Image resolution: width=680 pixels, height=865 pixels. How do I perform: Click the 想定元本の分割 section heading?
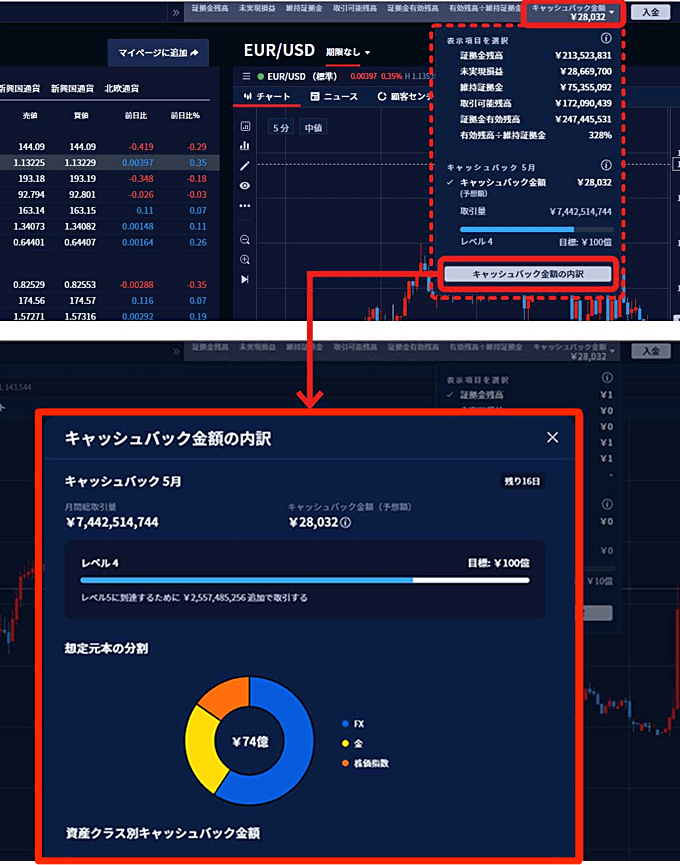coord(106,648)
